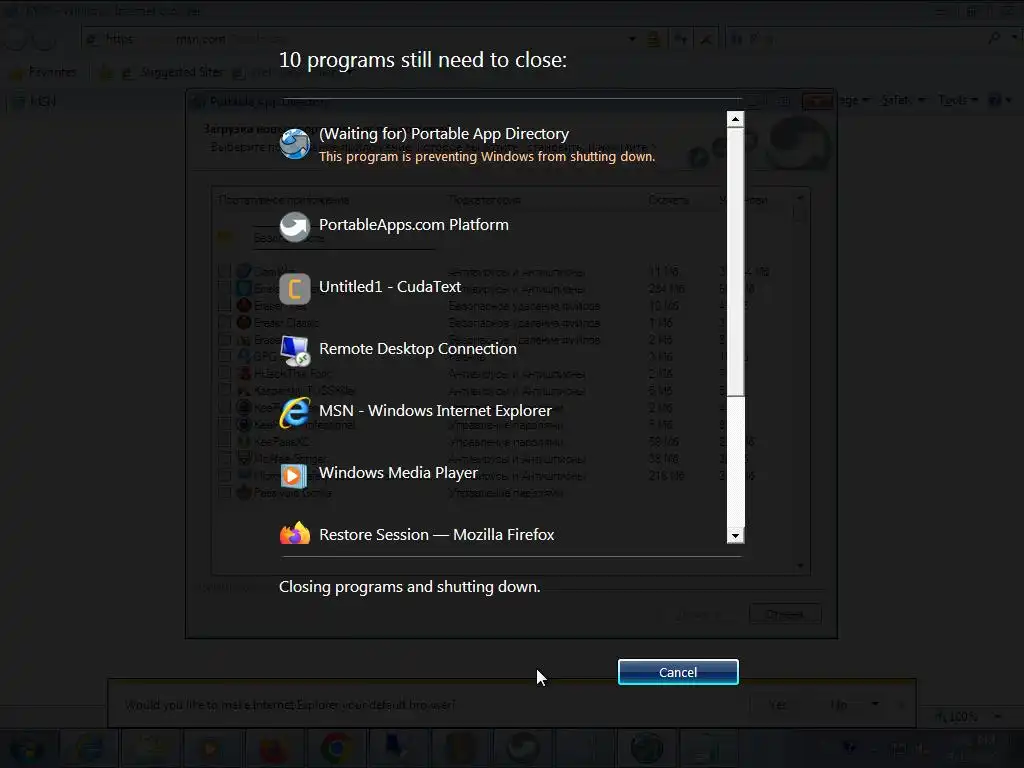Image resolution: width=1024 pixels, height=768 pixels.
Task: Click the CudaText orange C icon
Action: (295, 289)
